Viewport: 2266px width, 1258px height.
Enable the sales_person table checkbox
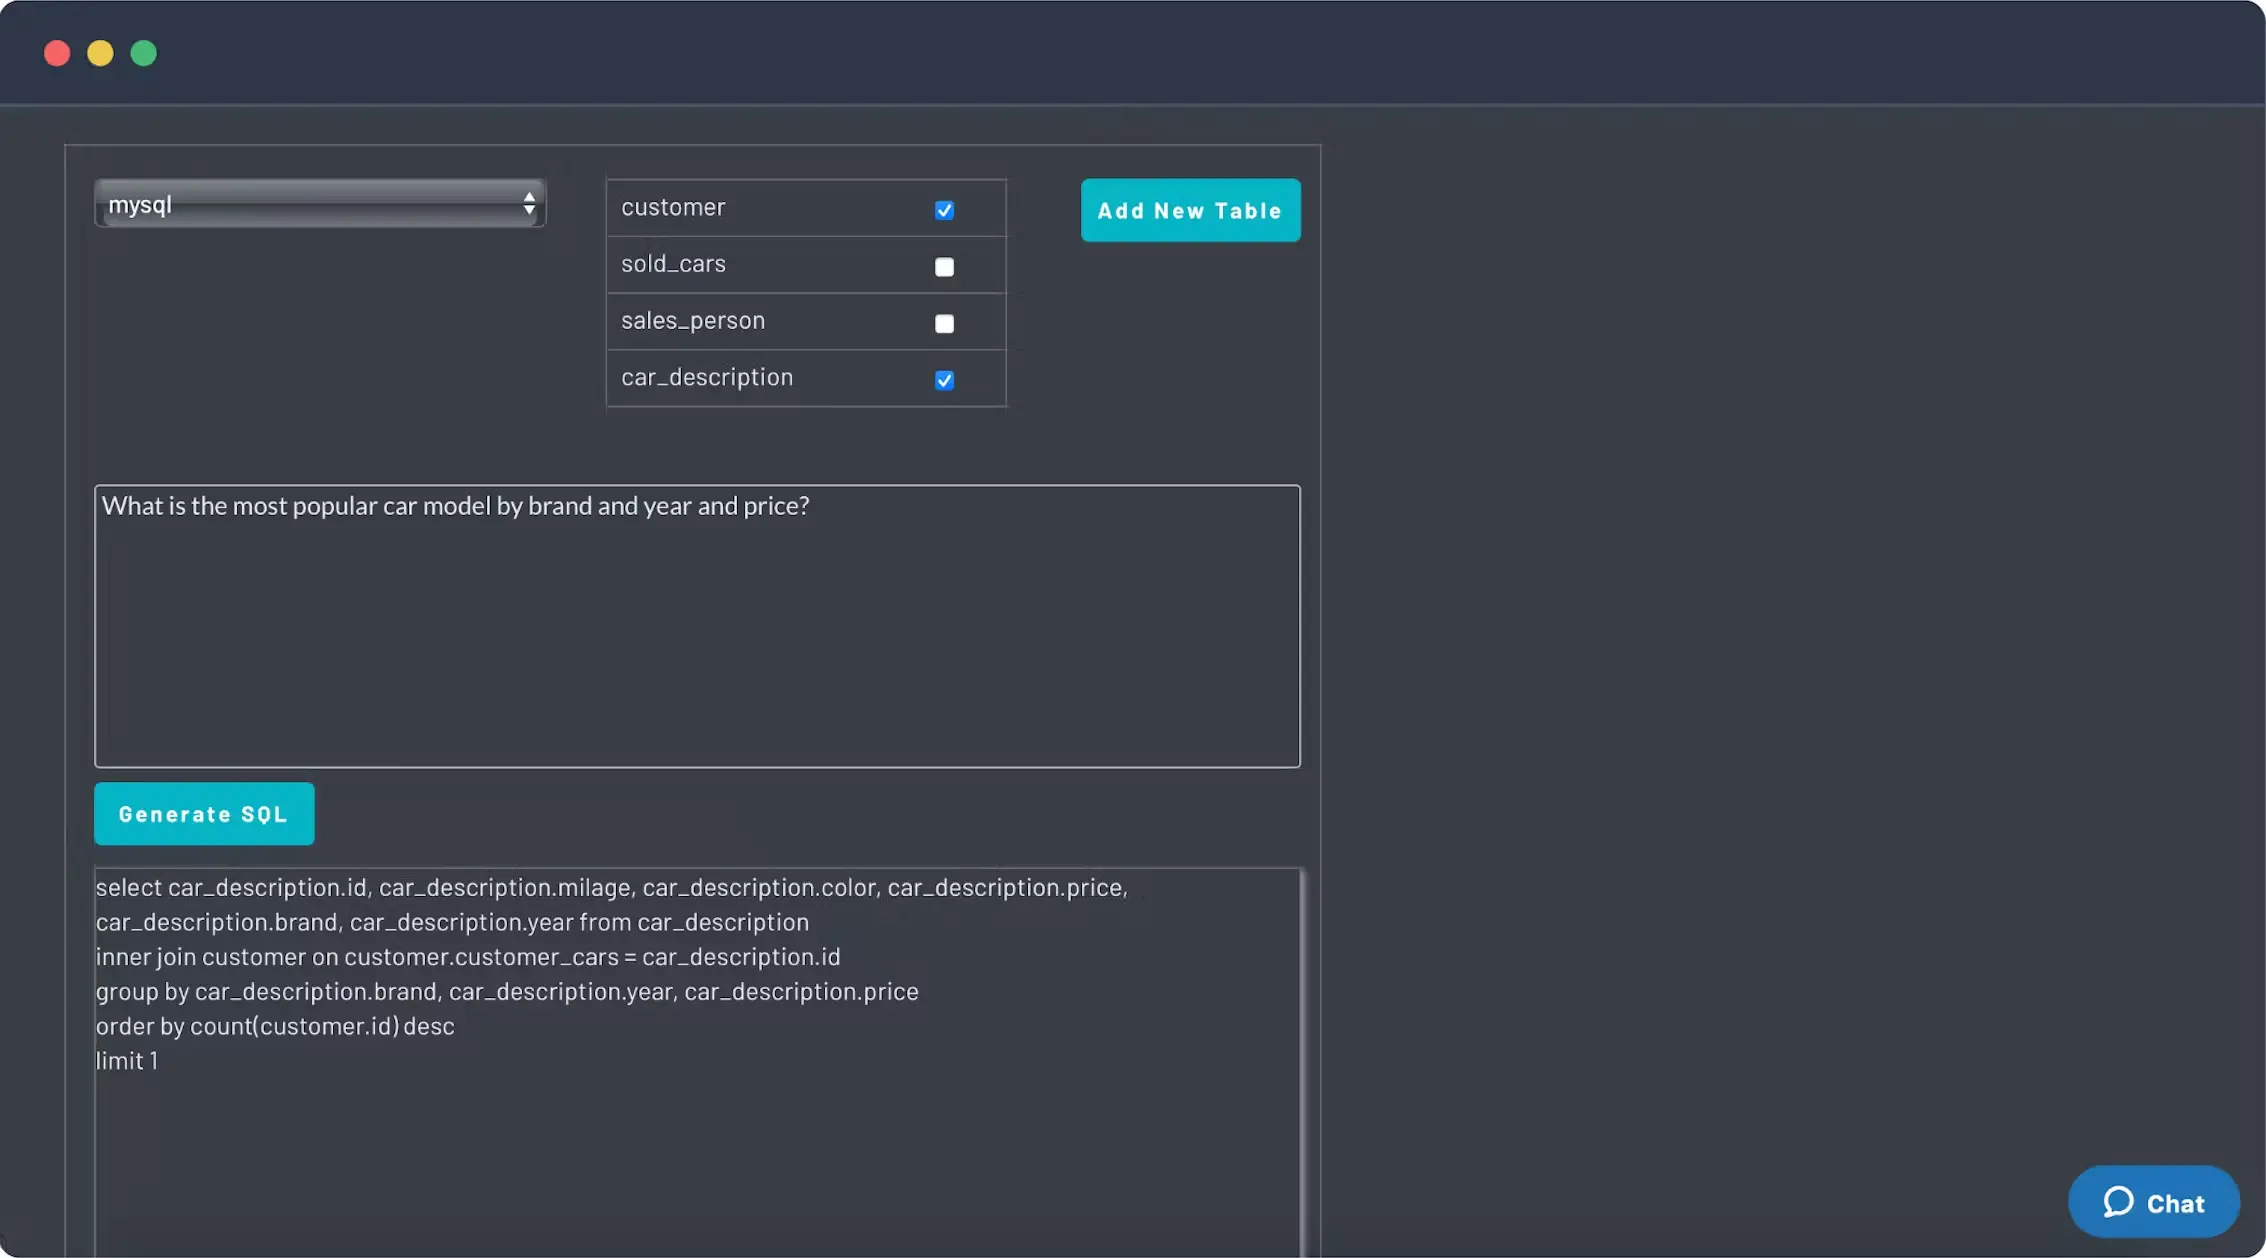click(944, 324)
